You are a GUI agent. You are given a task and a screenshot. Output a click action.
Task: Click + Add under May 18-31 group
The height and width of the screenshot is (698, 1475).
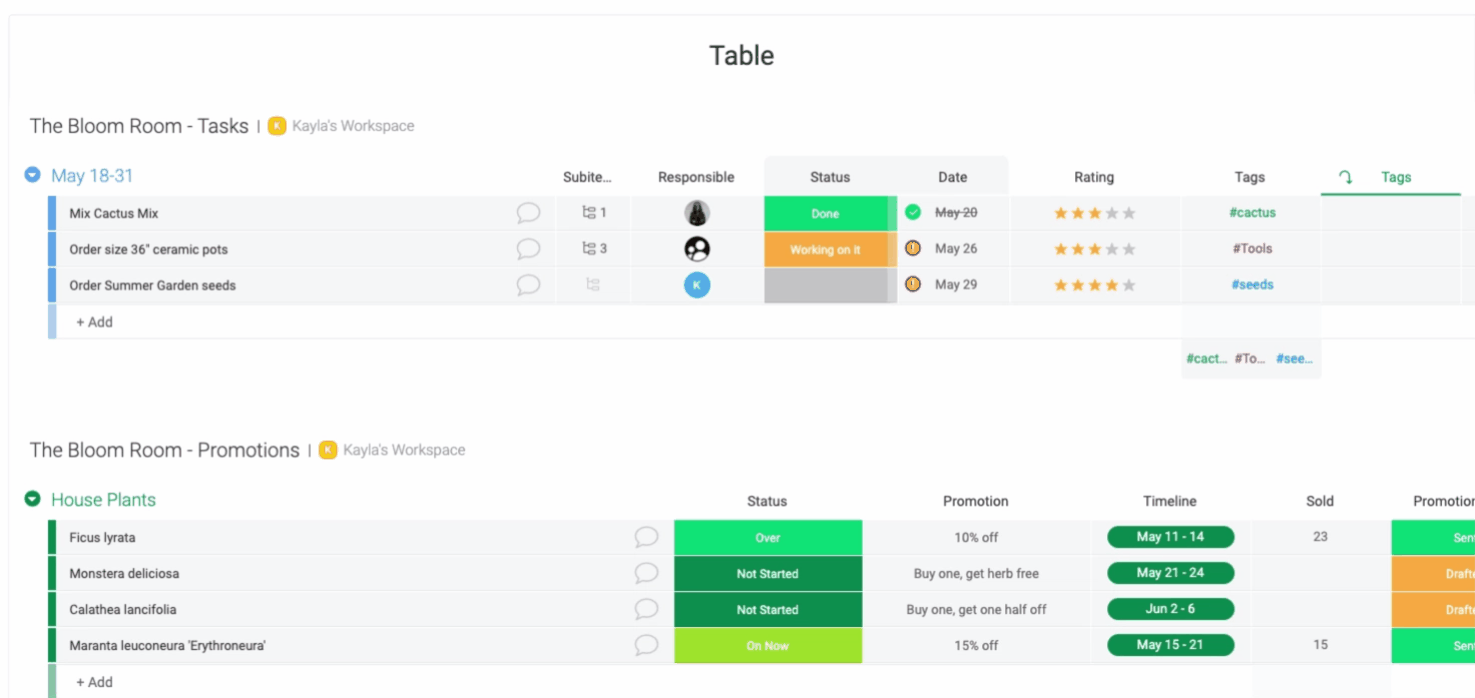95,322
